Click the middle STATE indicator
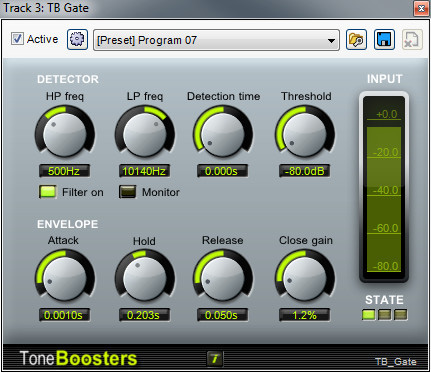 tap(384, 315)
